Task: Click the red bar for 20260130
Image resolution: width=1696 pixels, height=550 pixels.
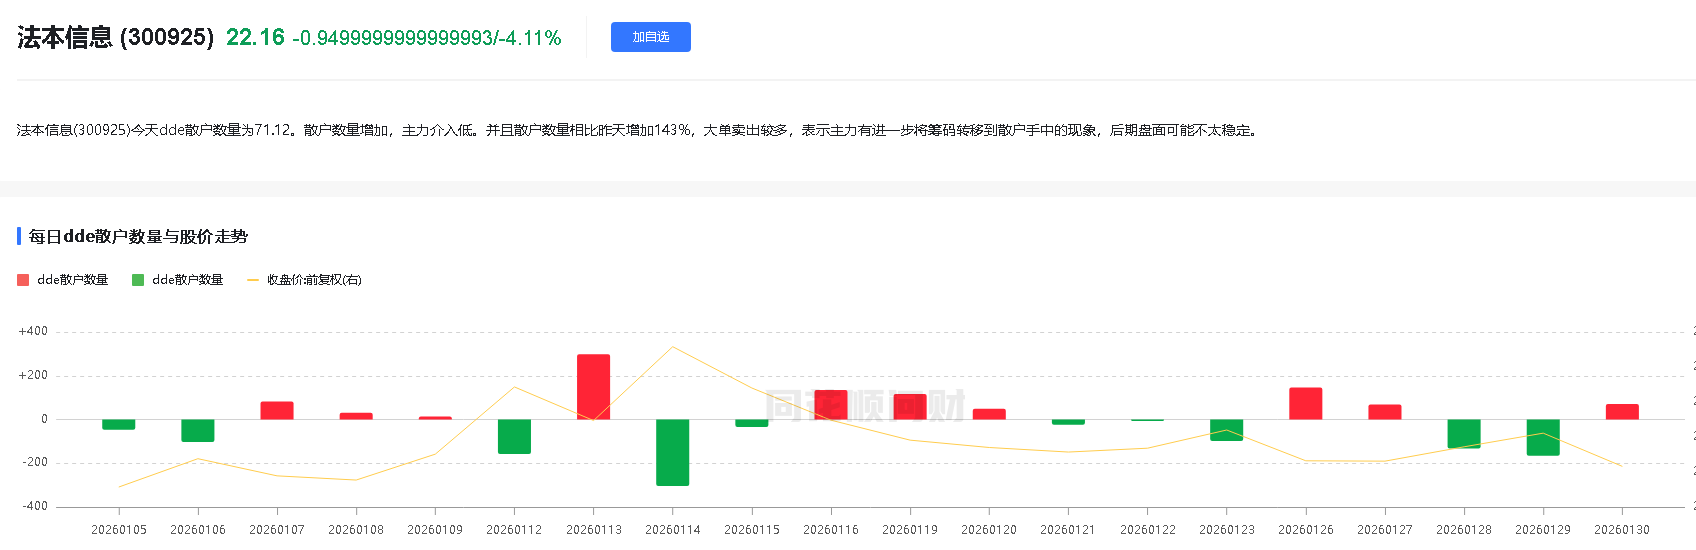Action: (x=1622, y=411)
